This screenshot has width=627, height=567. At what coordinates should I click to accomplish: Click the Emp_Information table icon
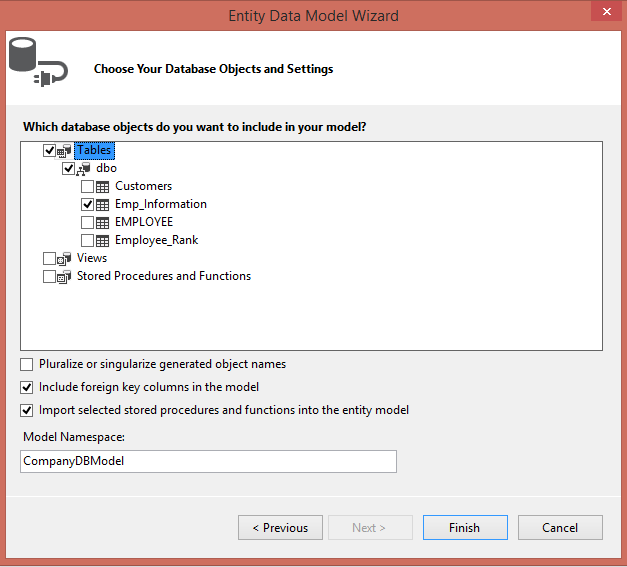coord(102,204)
